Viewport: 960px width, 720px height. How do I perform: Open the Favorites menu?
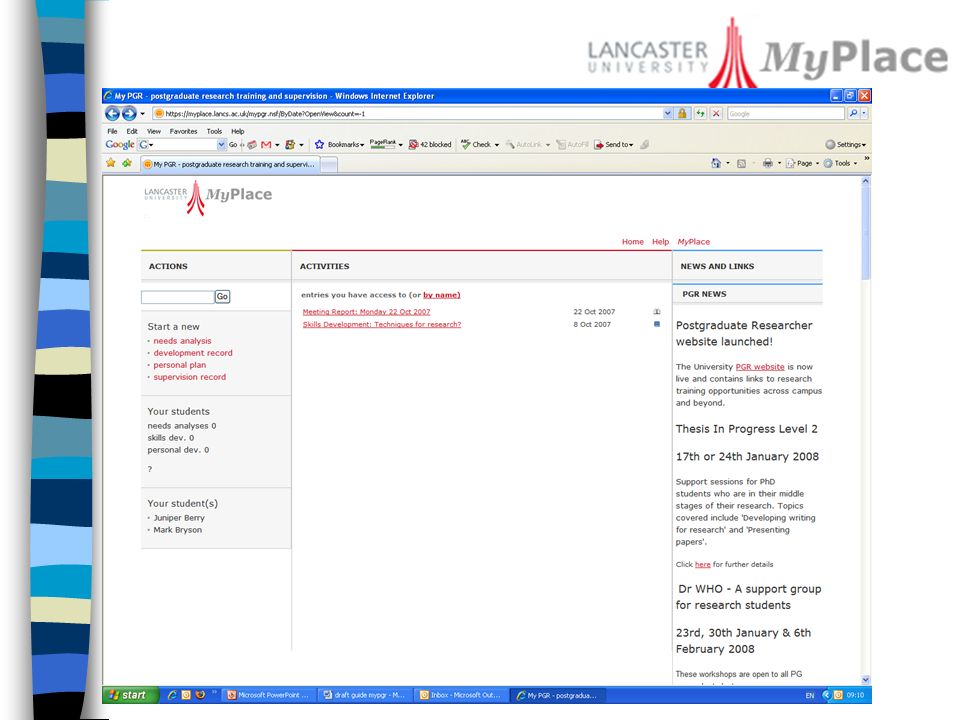coord(184,131)
